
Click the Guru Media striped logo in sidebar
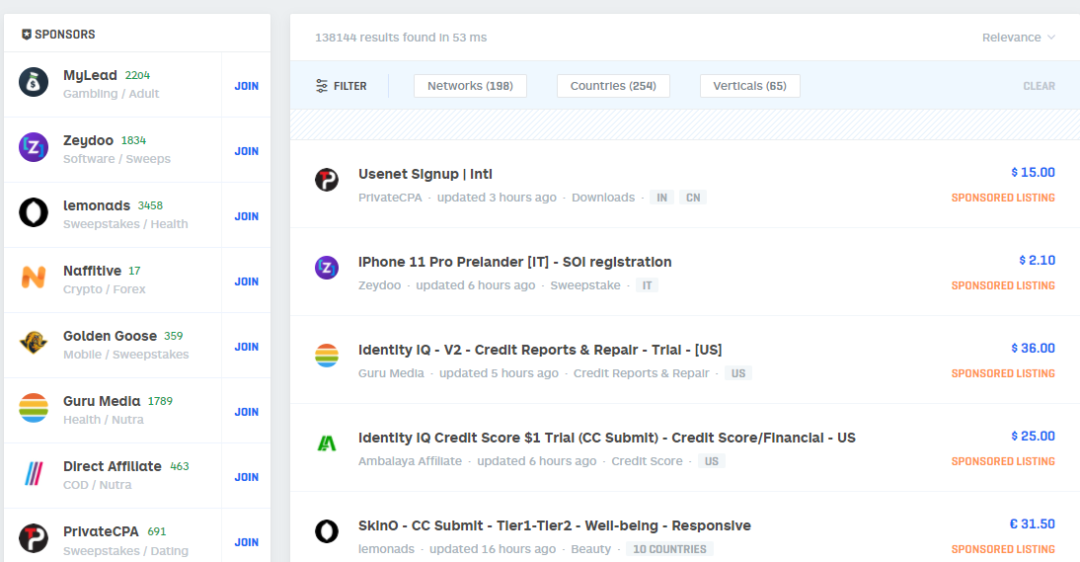34,408
